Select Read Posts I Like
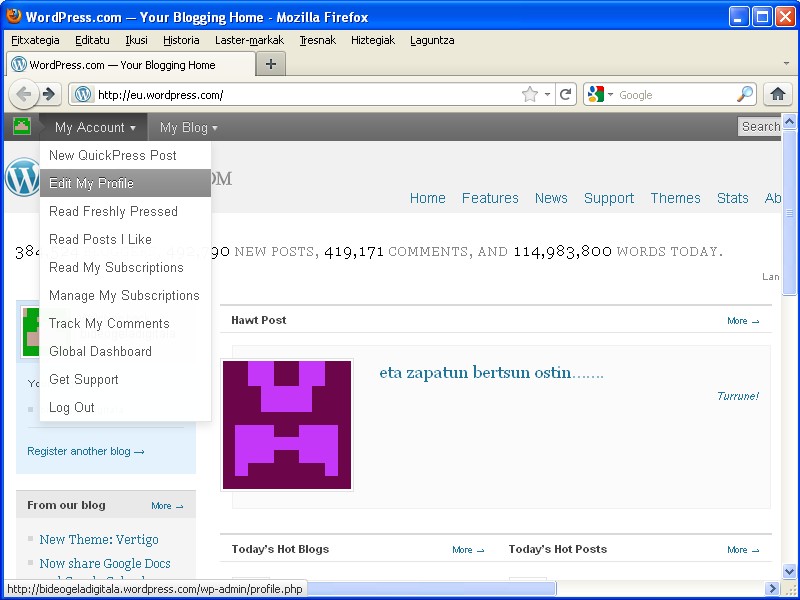 click(126, 239)
